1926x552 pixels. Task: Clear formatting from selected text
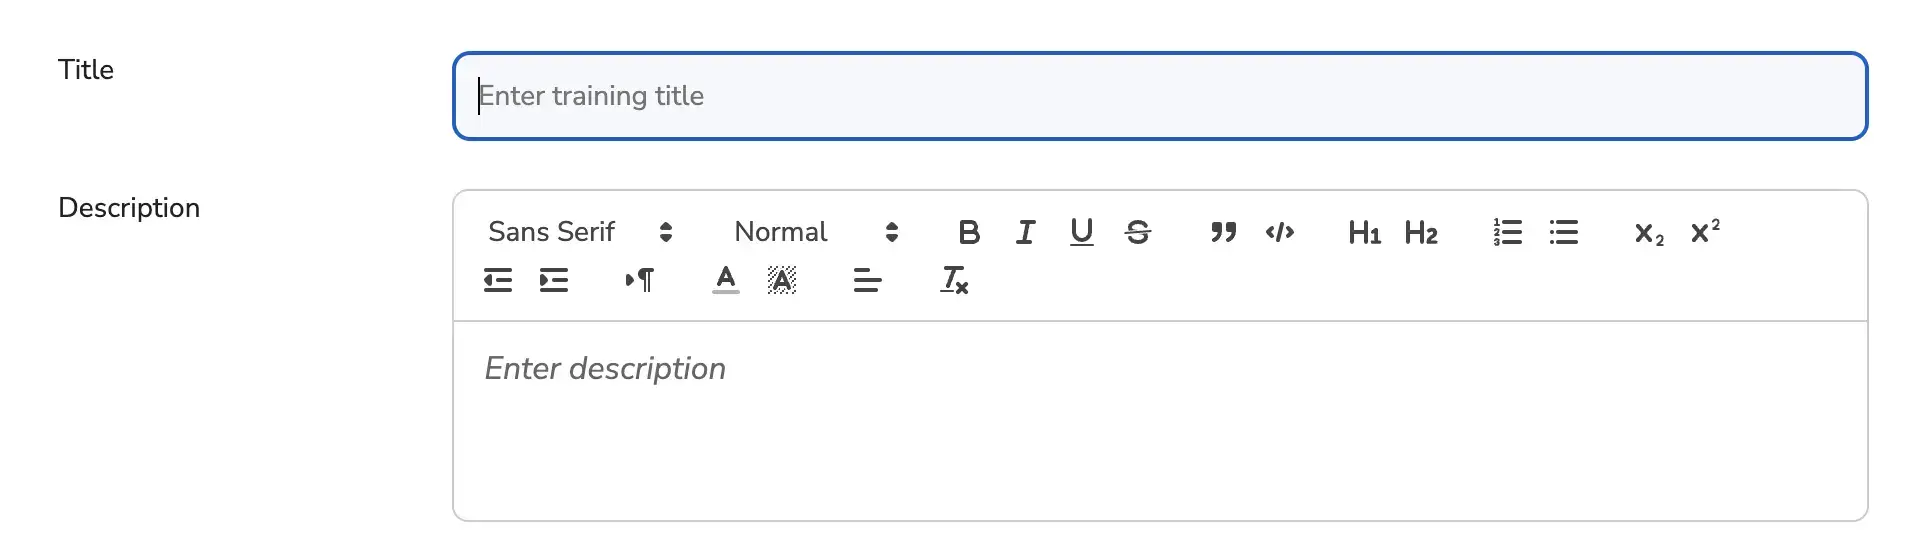point(954,280)
